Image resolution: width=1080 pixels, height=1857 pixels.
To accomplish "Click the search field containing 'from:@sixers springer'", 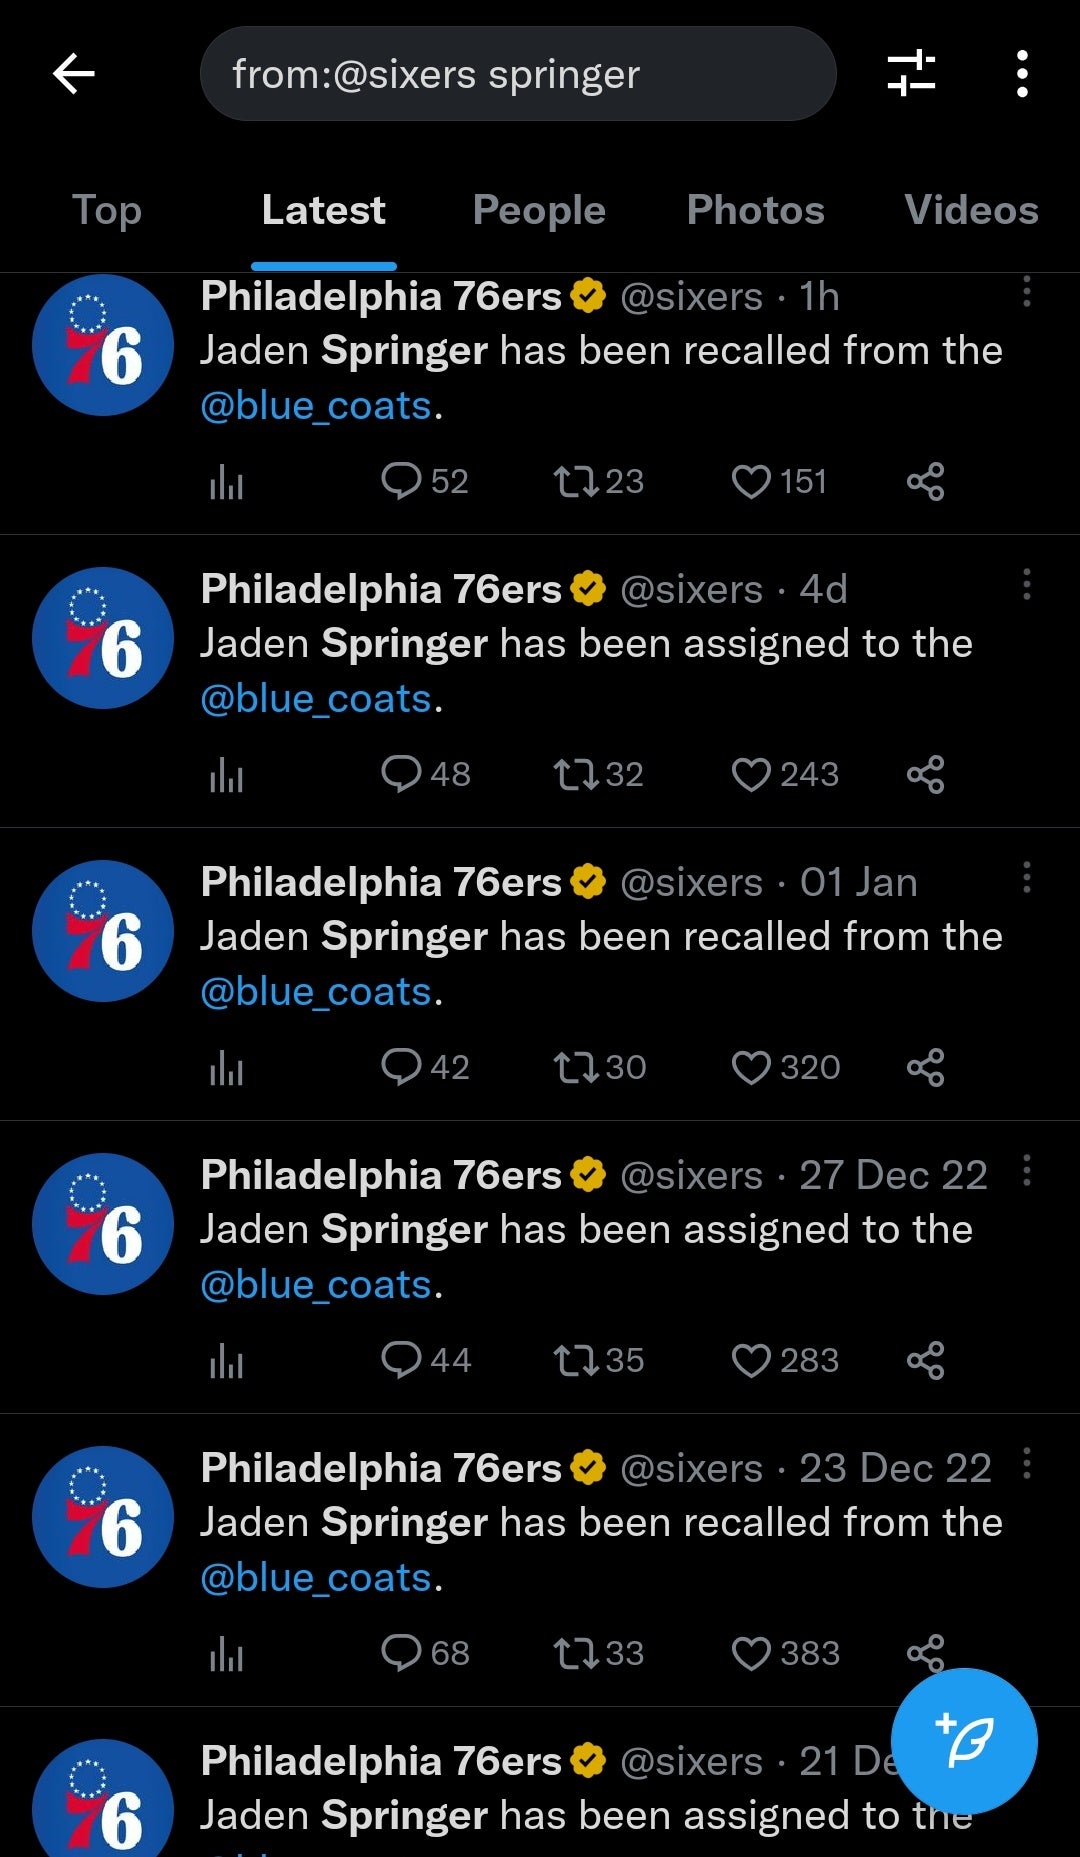I will (517, 74).
